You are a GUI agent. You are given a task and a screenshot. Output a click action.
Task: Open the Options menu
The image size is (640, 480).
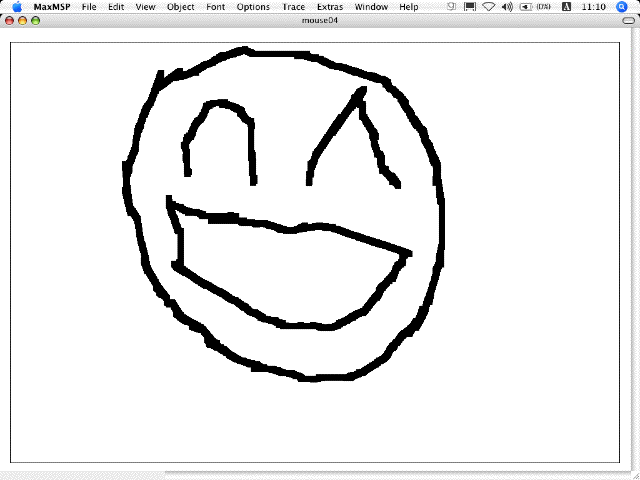click(x=253, y=7)
